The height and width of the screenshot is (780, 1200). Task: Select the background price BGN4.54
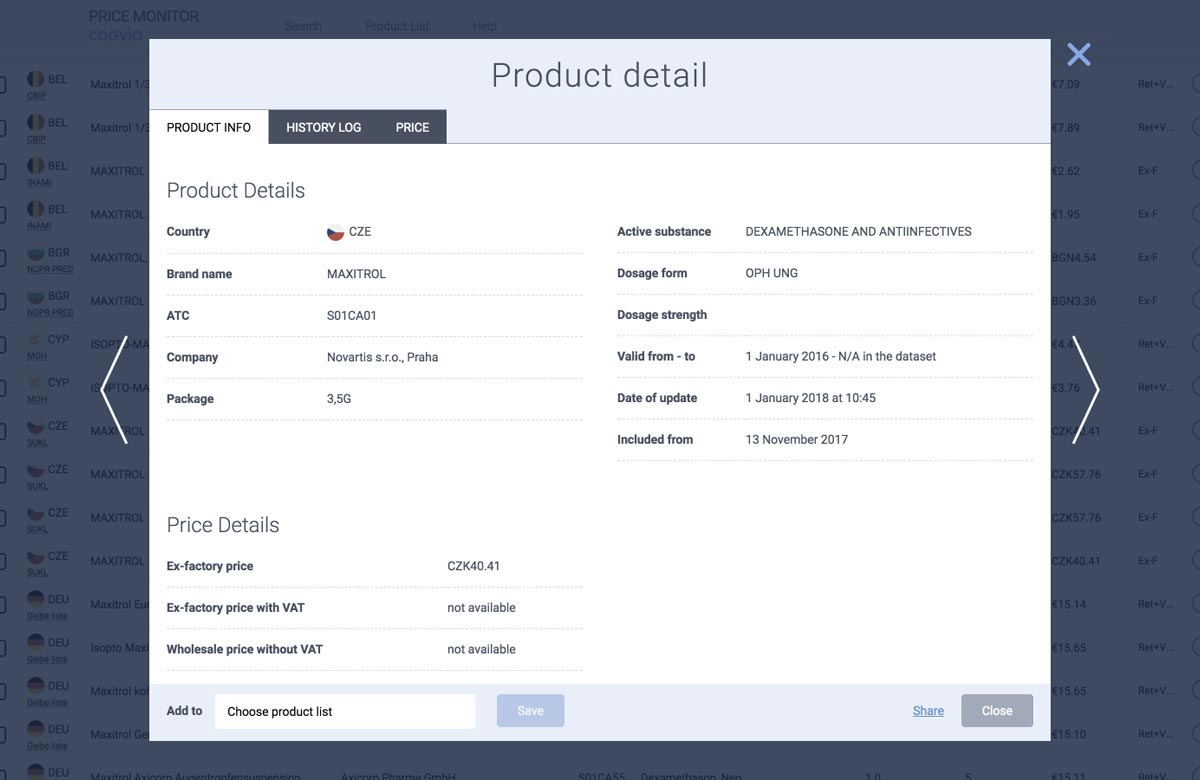tap(1074, 258)
